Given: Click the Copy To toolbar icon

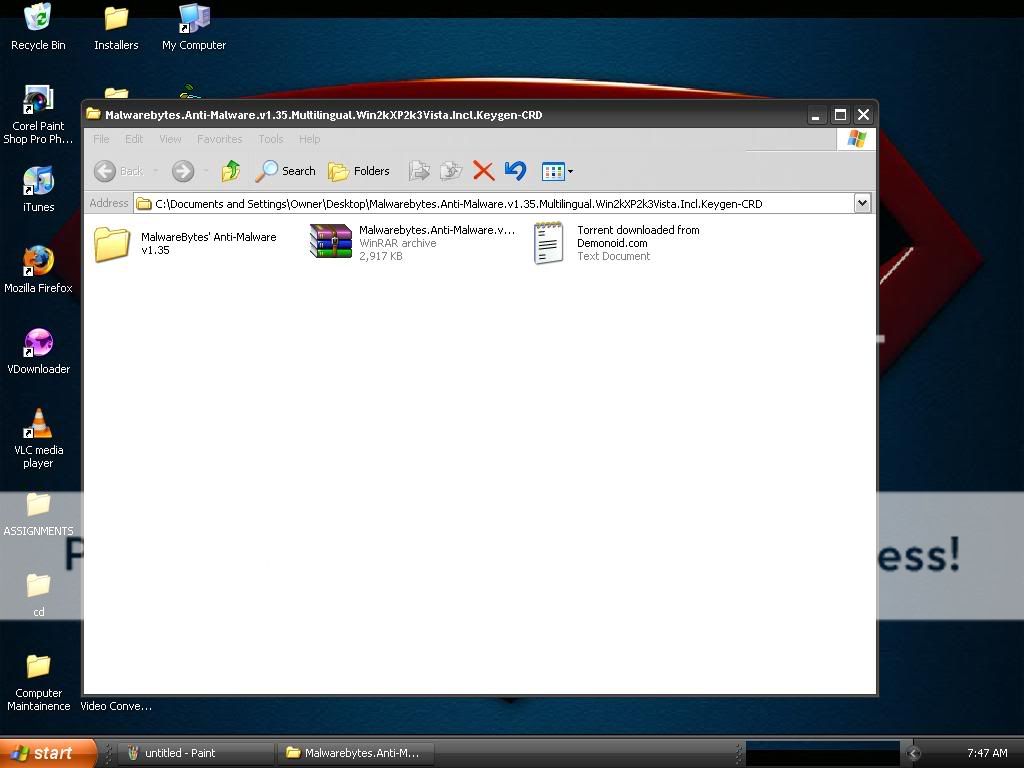Looking at the screenshot, I should 451,171.
